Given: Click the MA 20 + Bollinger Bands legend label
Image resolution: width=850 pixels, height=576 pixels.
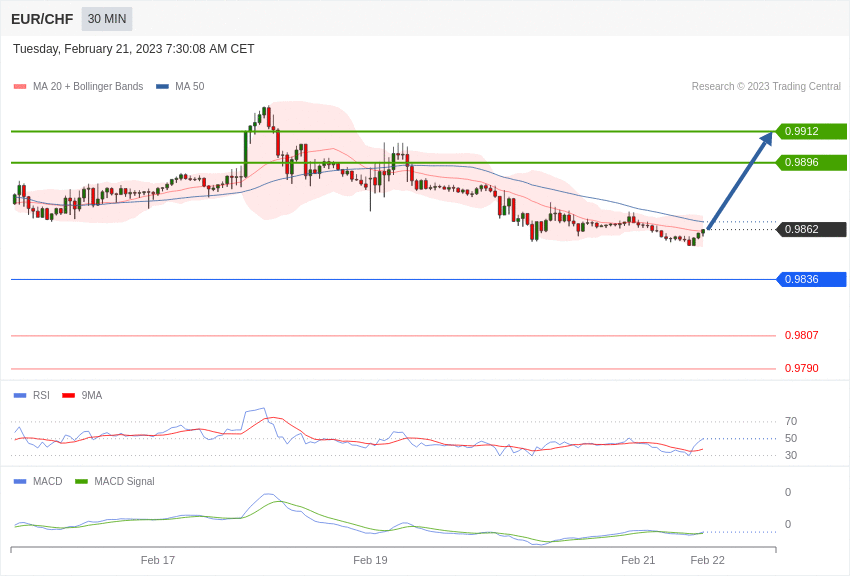Looking at the screenshot, I should [88, 87].
